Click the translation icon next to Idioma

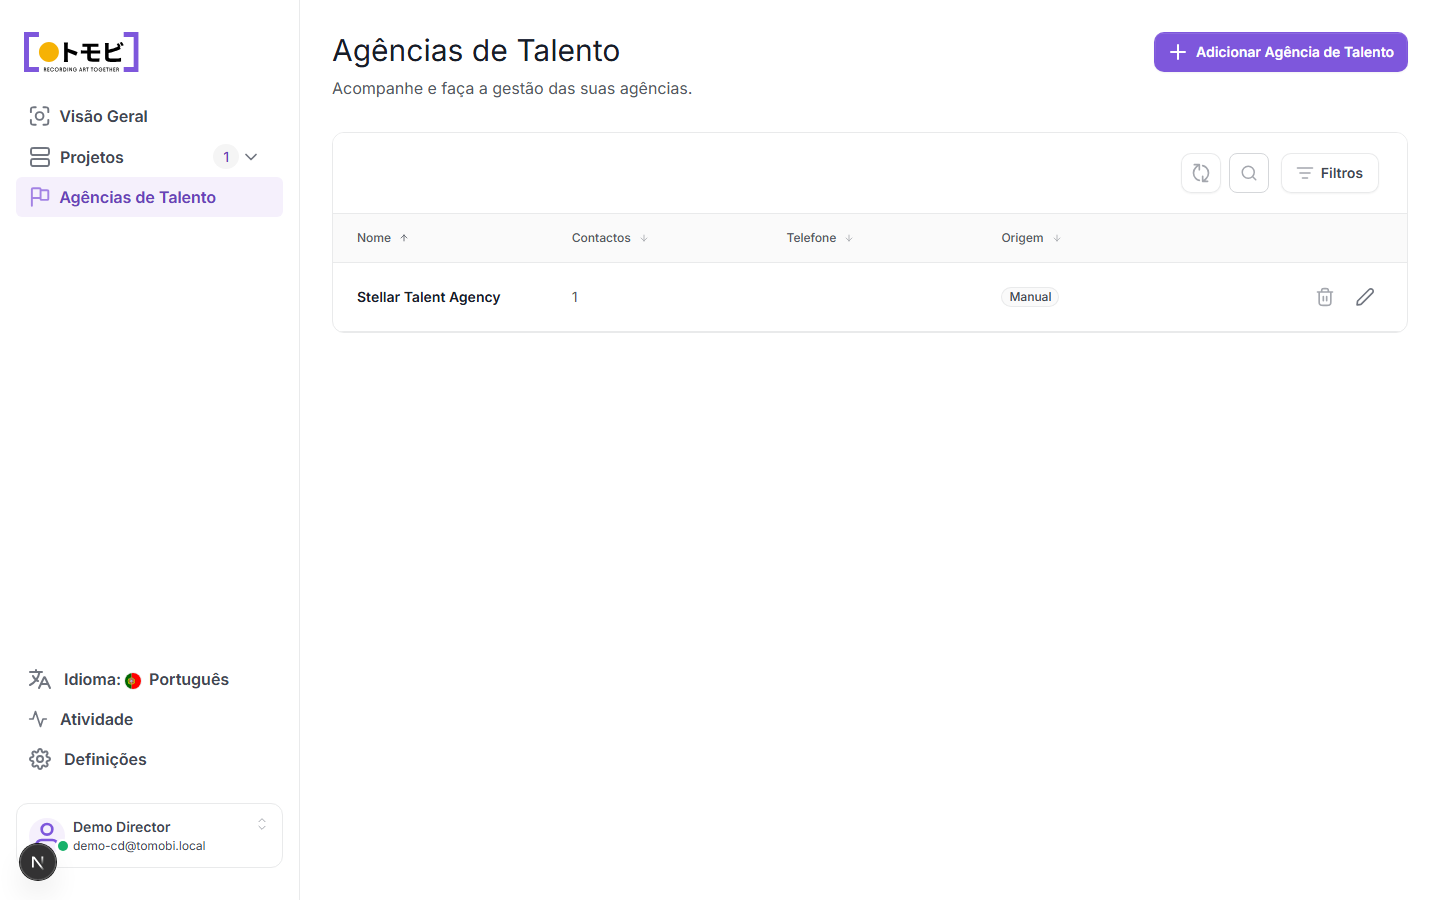point(40,679)
